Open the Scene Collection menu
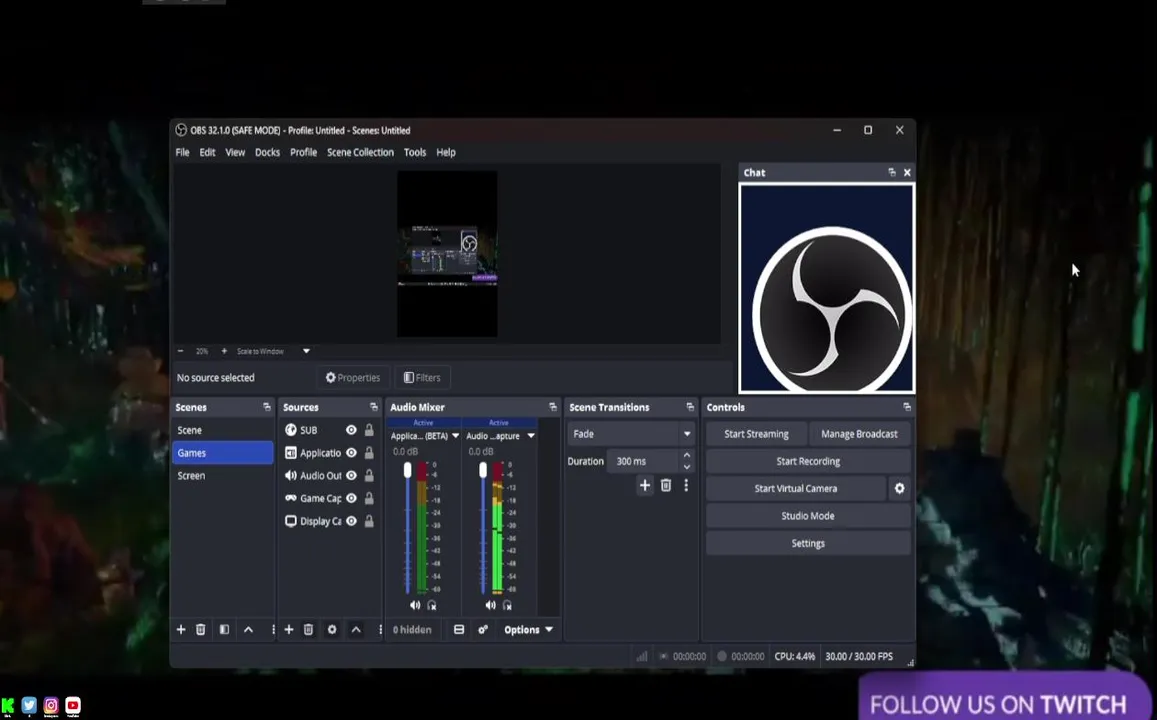The width and height of the screenshot is (1157, 720). coord(360,152)
